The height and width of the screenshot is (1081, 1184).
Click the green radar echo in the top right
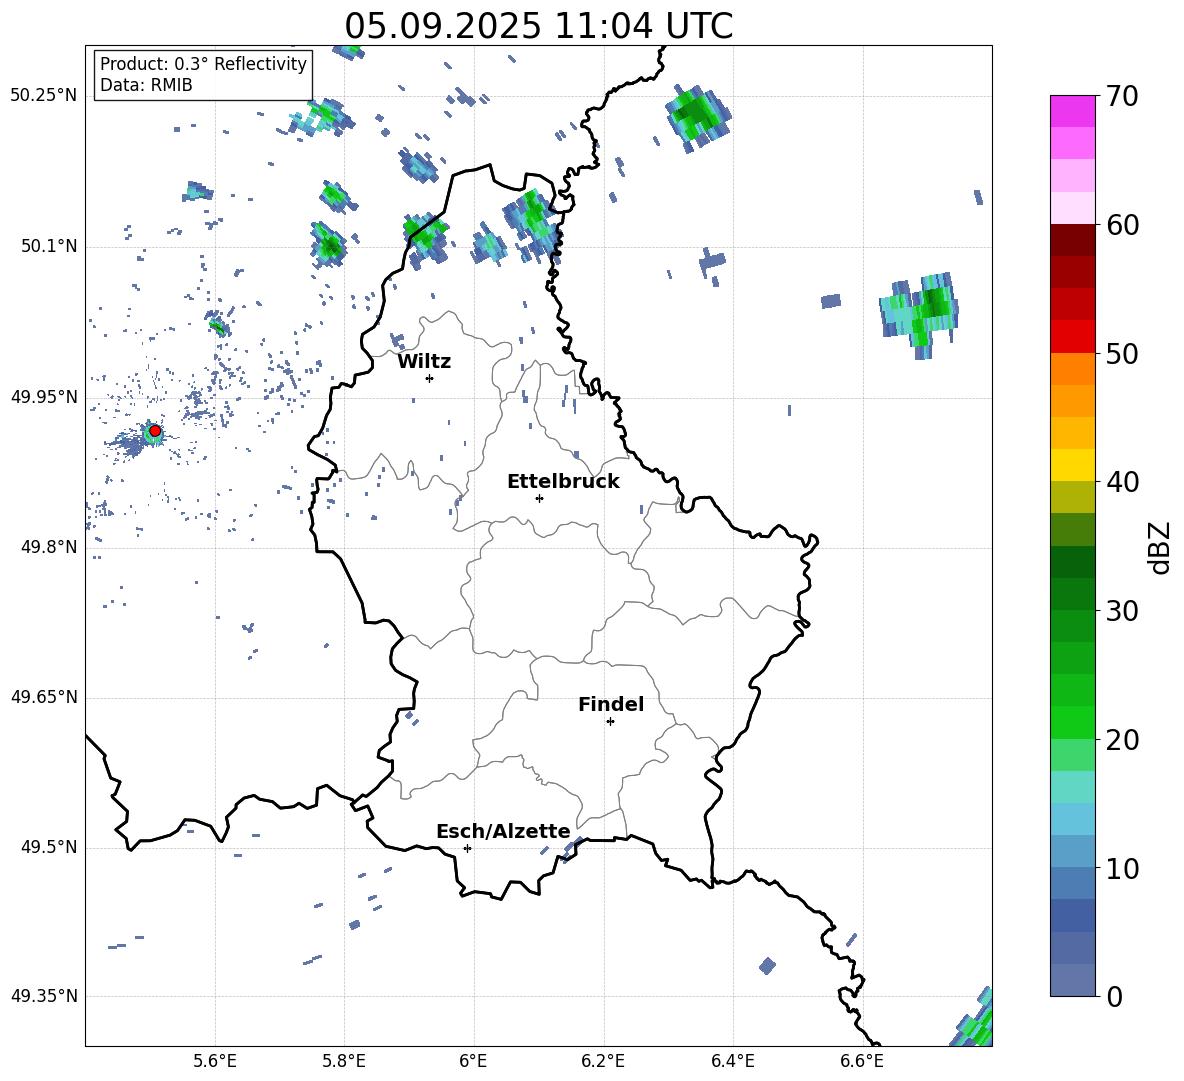coord(698,118)
